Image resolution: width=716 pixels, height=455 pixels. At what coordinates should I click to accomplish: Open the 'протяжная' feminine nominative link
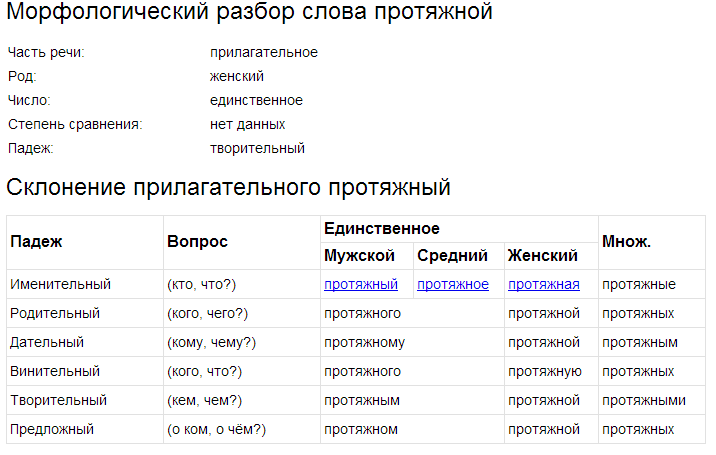544,284
